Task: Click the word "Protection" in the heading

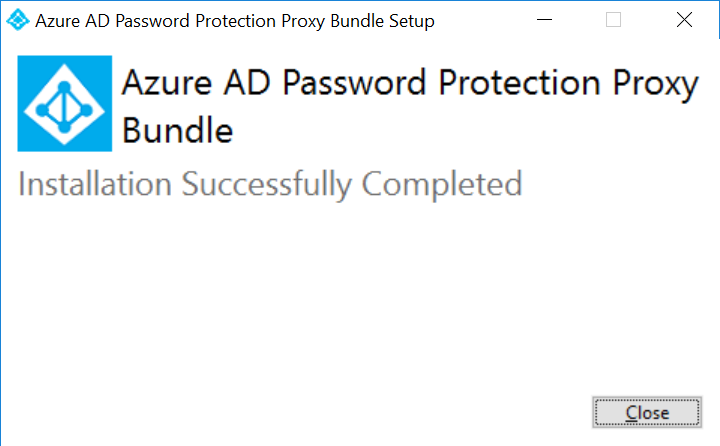Action: coord(519,83)
